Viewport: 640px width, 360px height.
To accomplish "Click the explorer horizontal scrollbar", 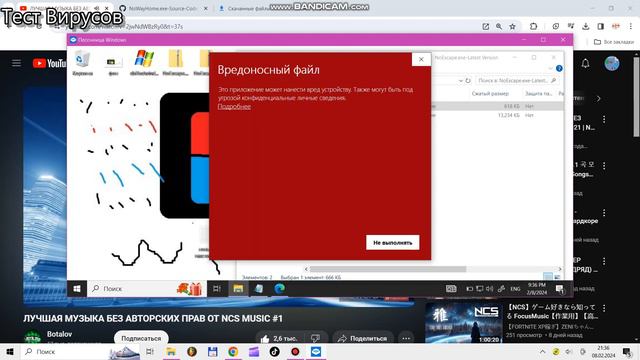I will tap(388, 269).
